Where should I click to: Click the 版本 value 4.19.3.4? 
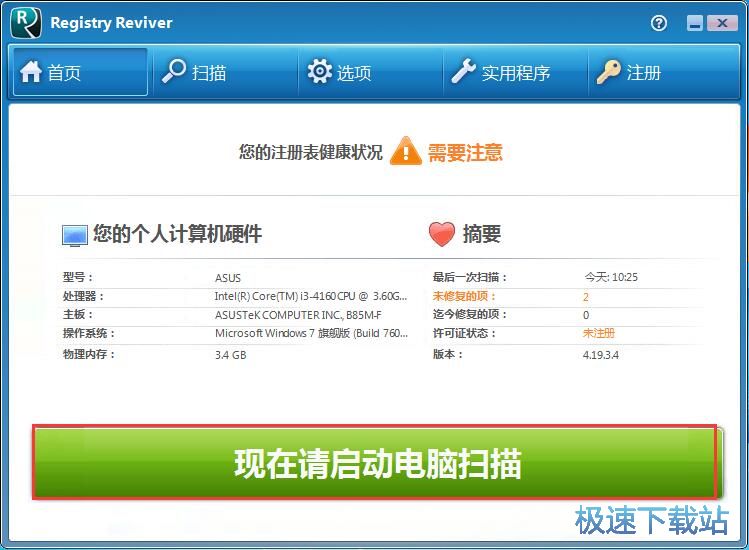pos(600,355)
